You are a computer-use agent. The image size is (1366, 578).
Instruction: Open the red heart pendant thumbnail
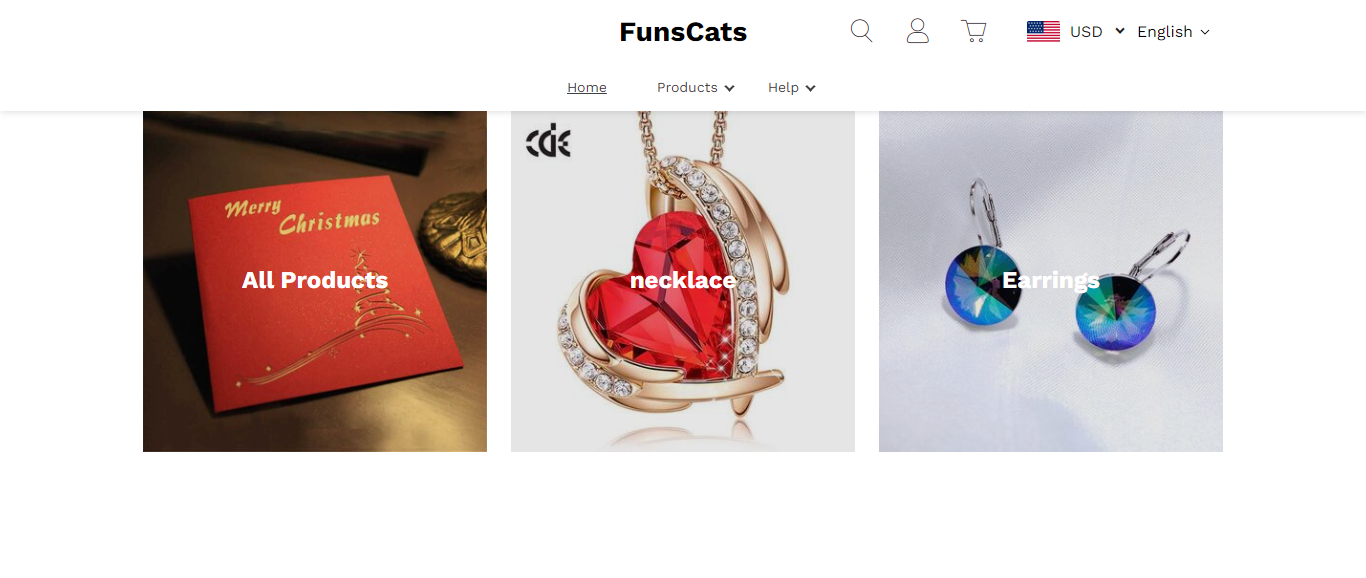tap(683, 281)
